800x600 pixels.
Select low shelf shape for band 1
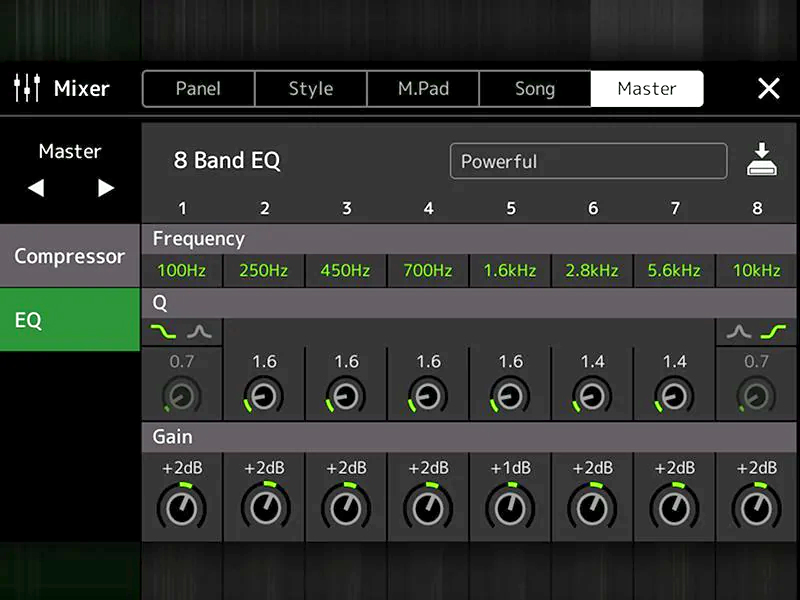pos(163,332)
